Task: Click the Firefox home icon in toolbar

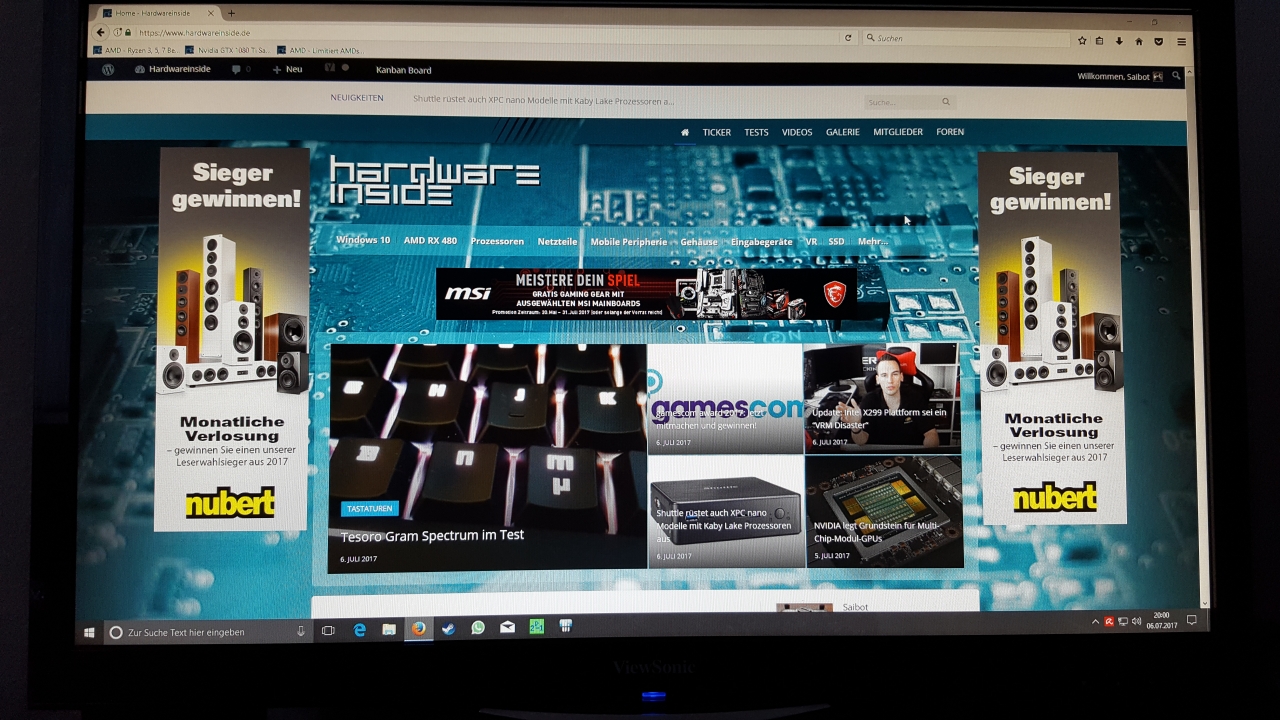Action: [1138, 41]
